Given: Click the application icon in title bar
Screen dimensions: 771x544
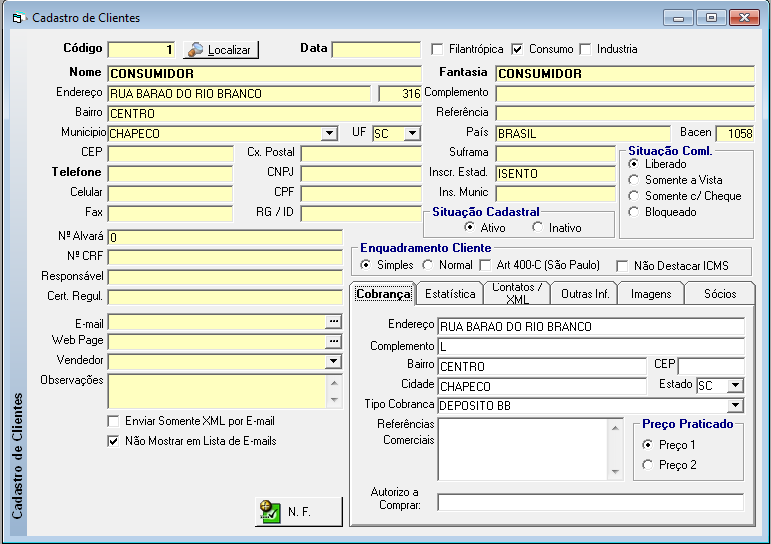Looking at the screenshot, I should click(x=18, y=18).
